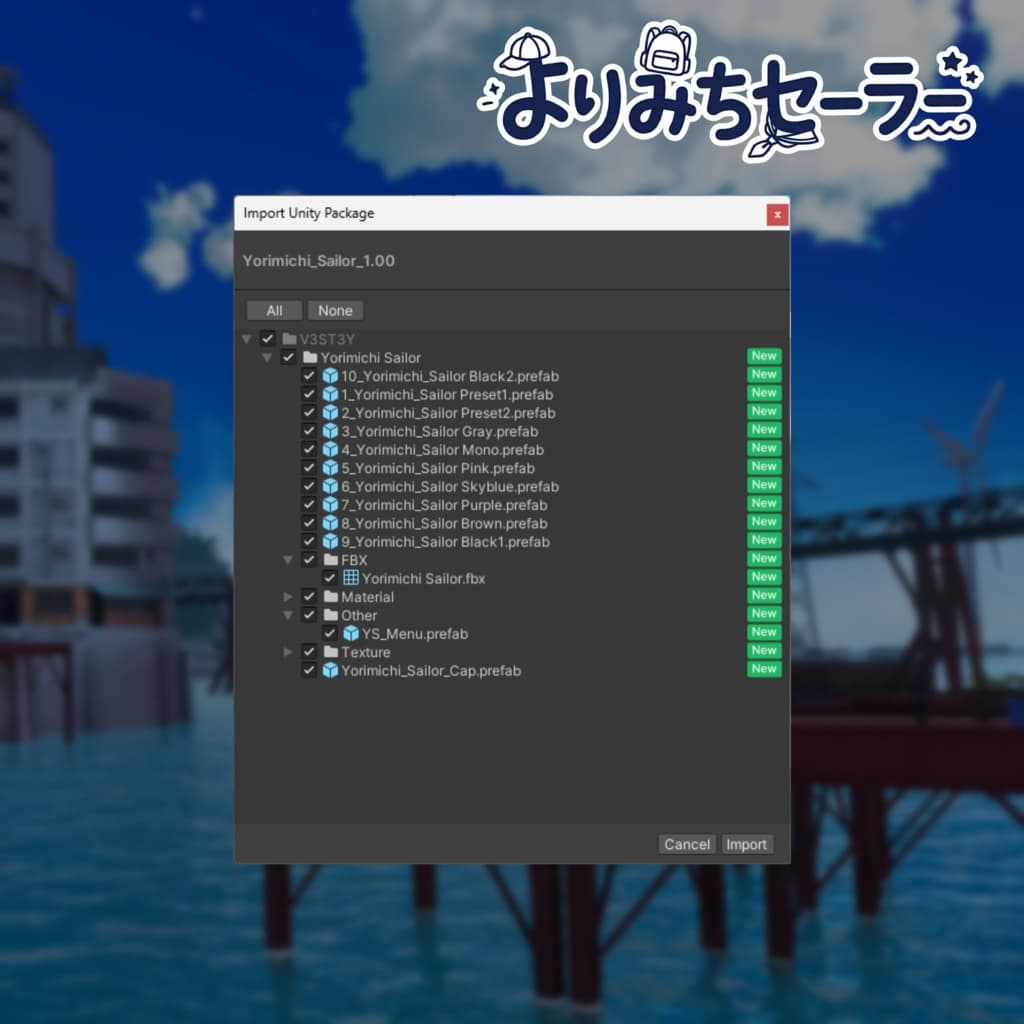Expand the Material folder
The image size is (1024, 1024).
click(289, 597)
